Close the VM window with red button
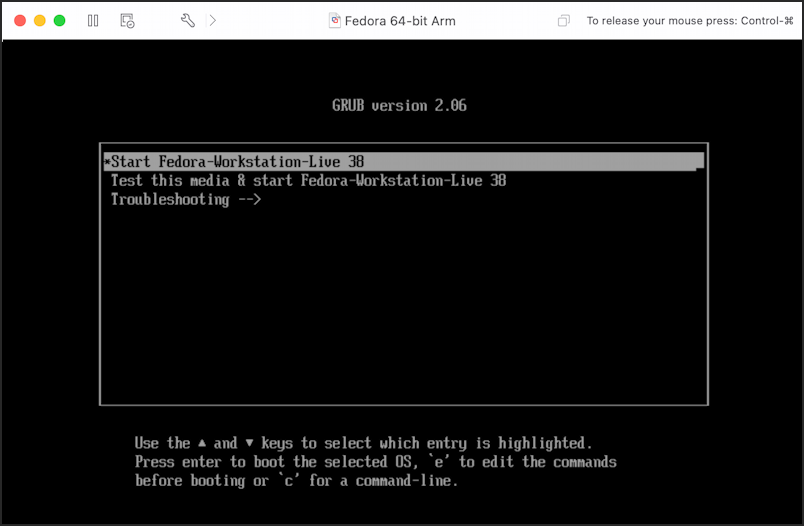Image resolution: width=804 pixels, height=526 pixels. [20, 21]
